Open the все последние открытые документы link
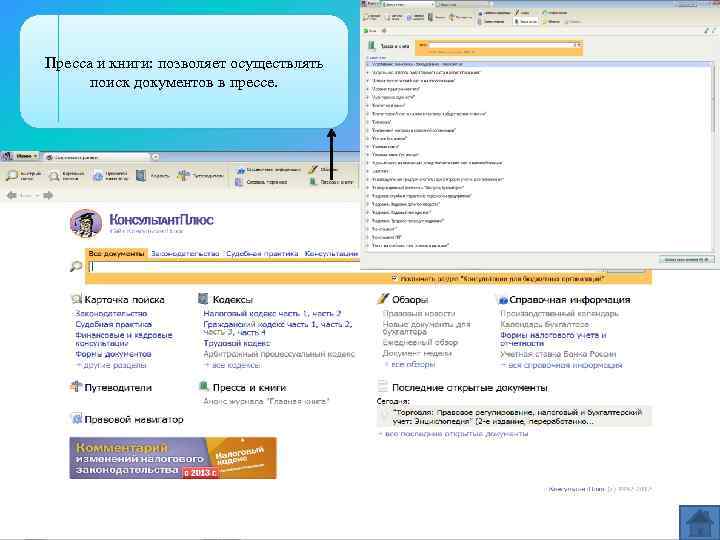 click(453, 434)
